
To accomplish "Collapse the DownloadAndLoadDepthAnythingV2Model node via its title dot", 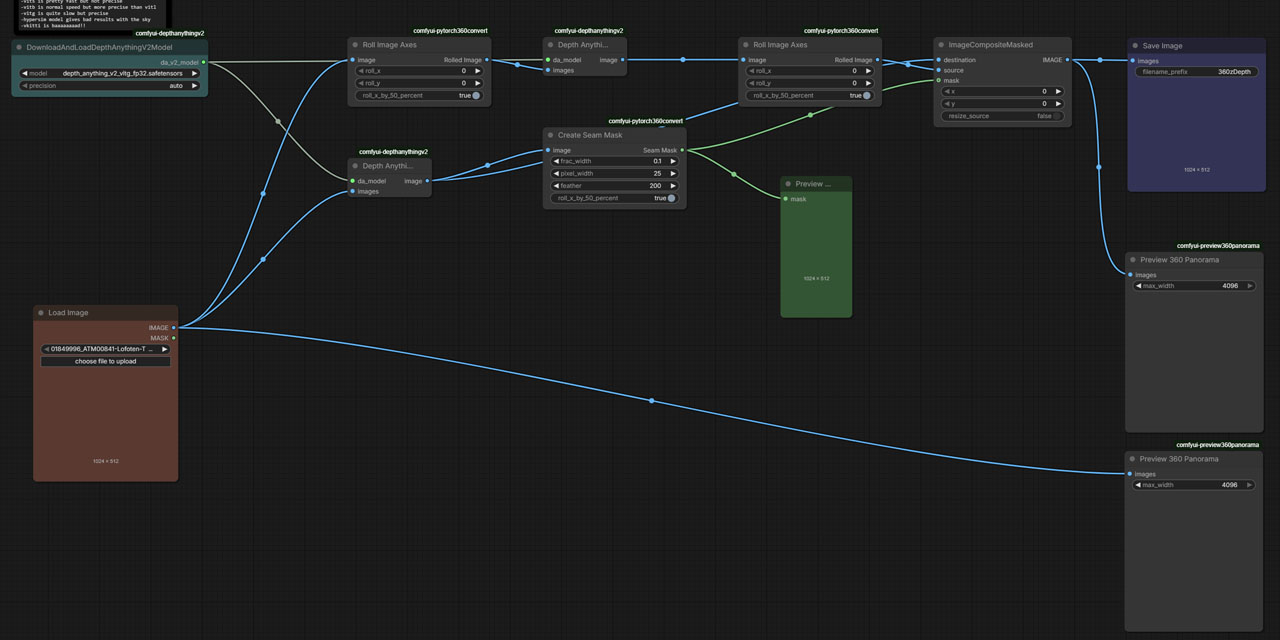I will coord(19,47).
